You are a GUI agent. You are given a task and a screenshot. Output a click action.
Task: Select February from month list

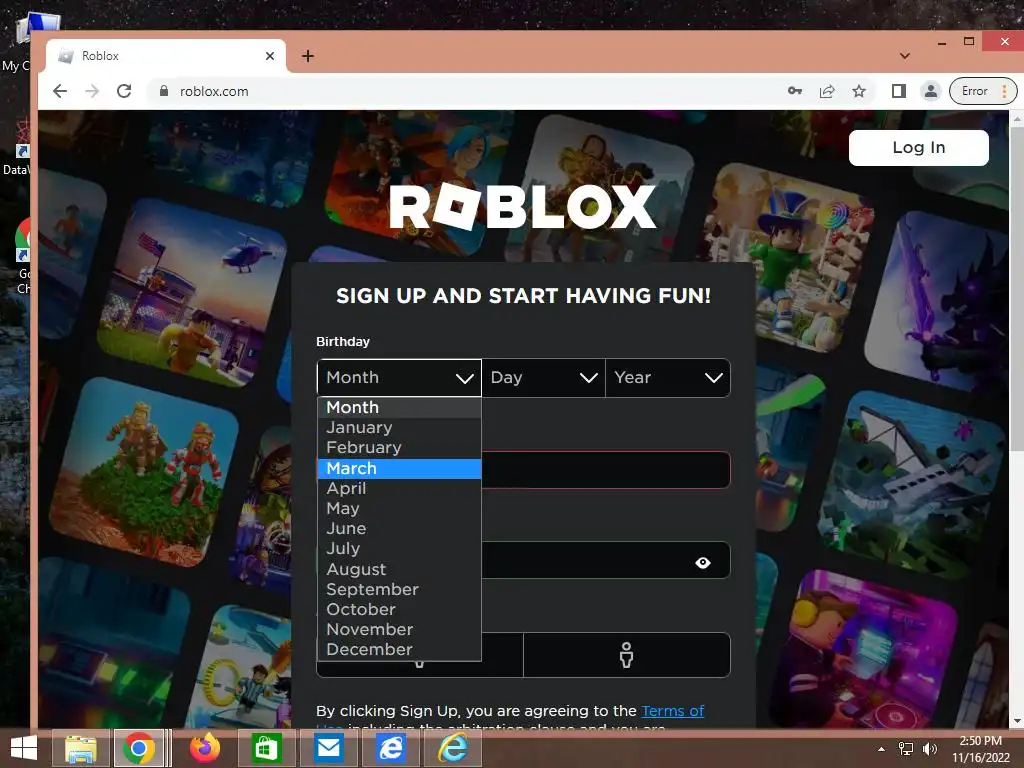pos(399,448)
